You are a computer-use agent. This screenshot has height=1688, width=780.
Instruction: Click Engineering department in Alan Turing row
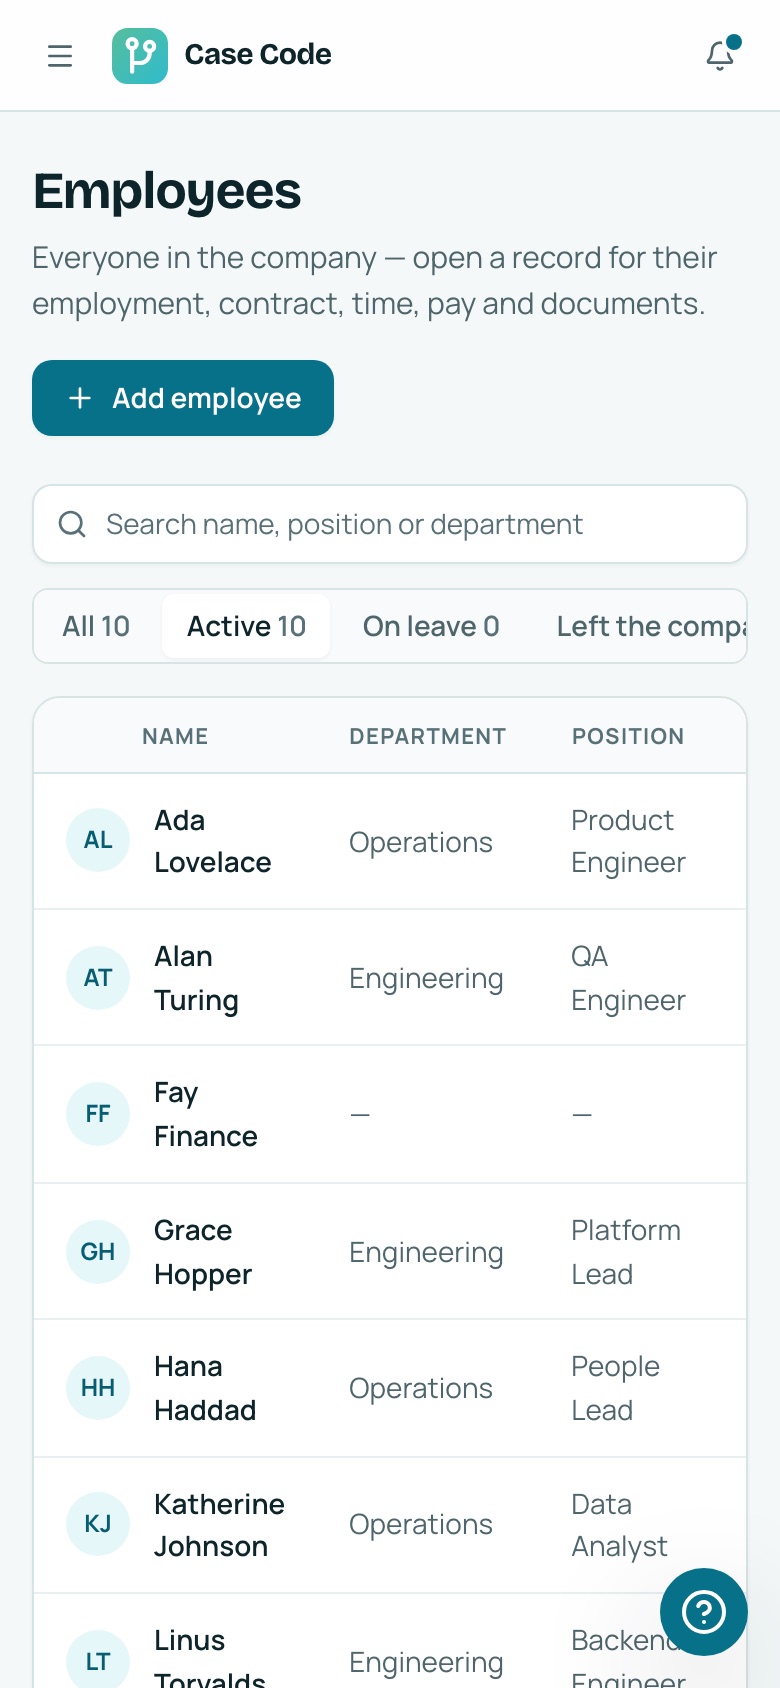pyautogui.click(x=426, y=979)
